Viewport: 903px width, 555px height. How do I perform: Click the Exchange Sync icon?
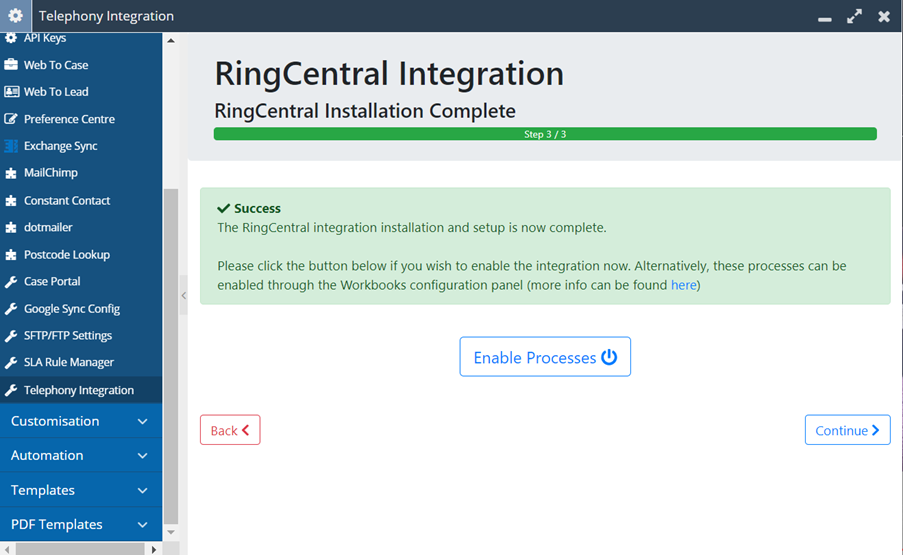tap(11, 146)
